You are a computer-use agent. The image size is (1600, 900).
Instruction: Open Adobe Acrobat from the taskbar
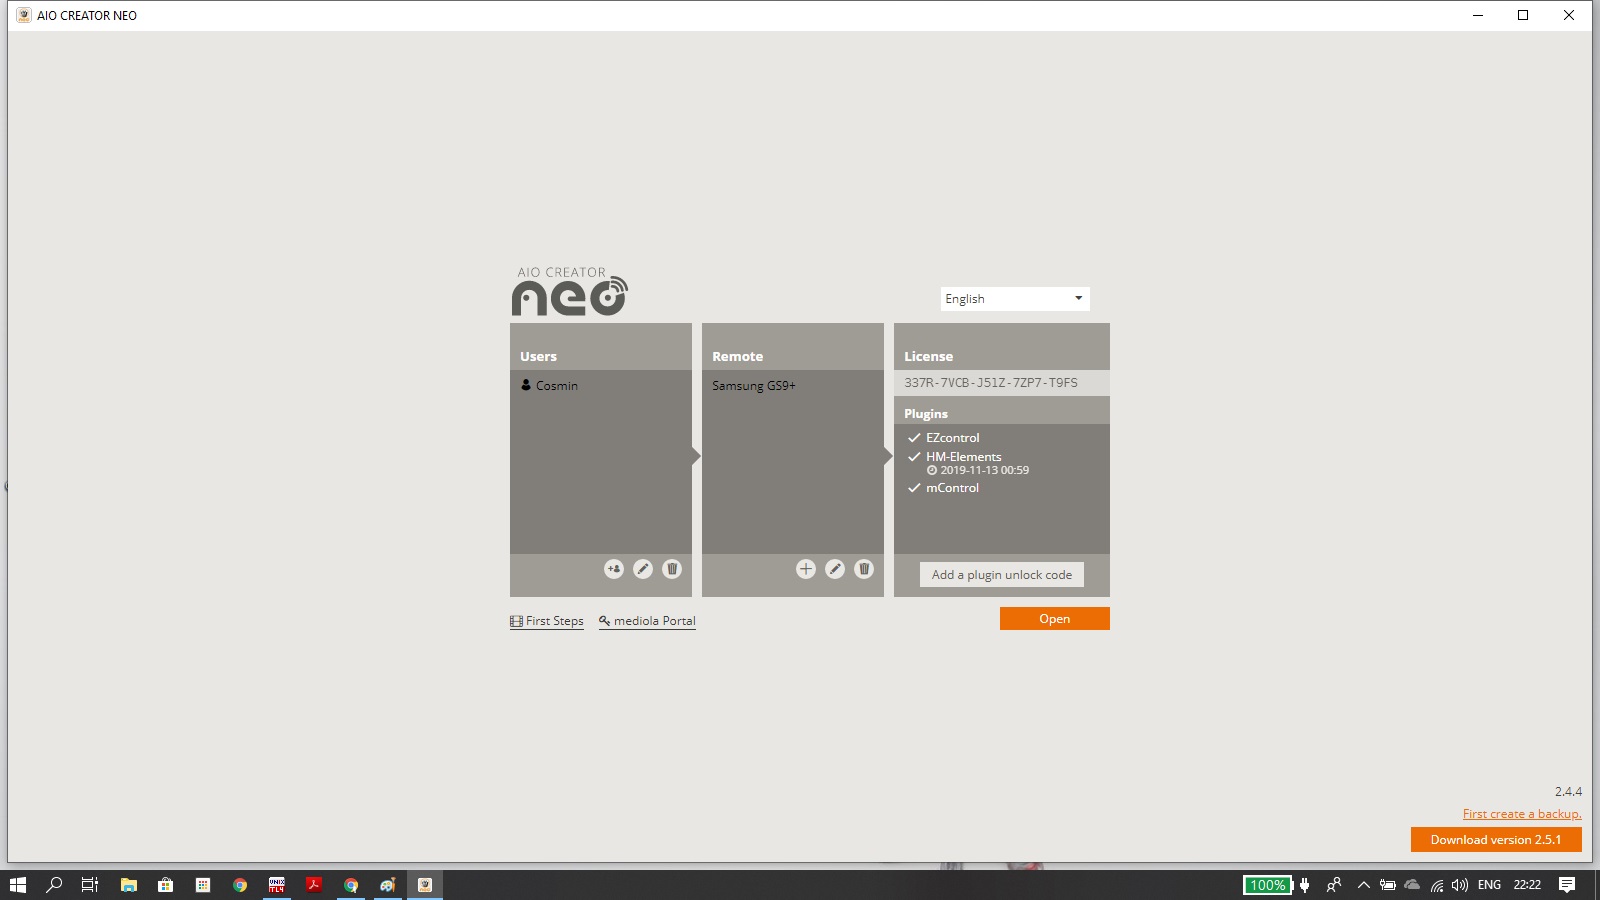click(314, 885)
